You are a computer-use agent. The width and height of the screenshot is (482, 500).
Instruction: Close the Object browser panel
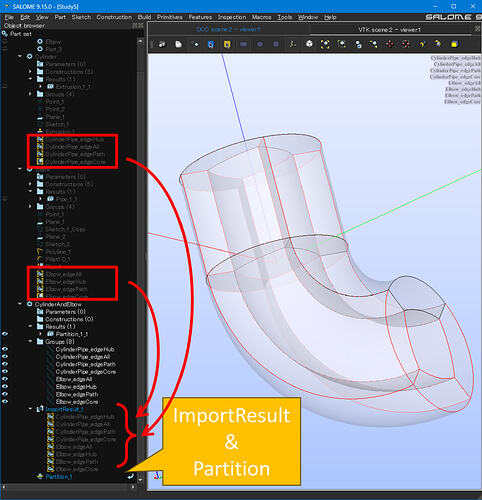coord(142,26)
